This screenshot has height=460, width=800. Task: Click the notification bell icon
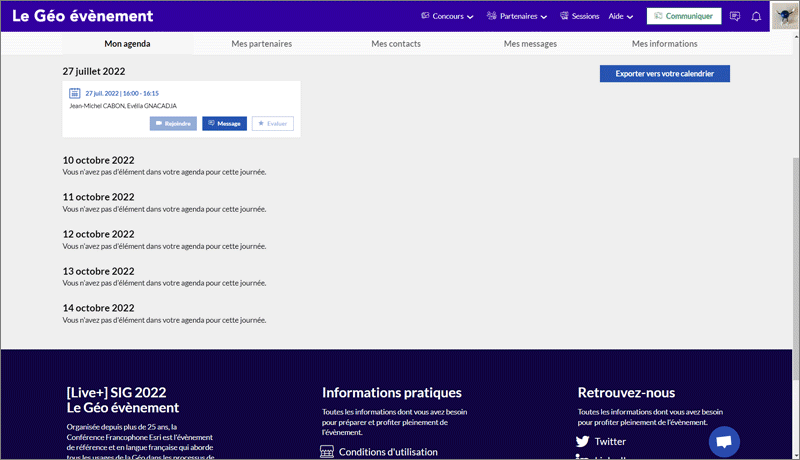[756, 16]
